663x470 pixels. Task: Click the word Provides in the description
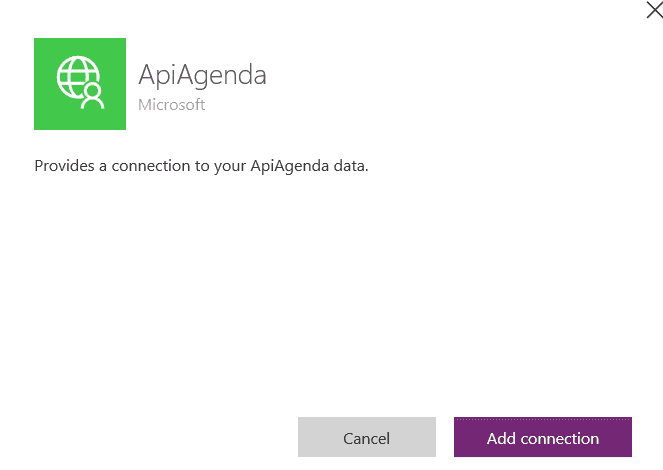click(x=64, y=166)
